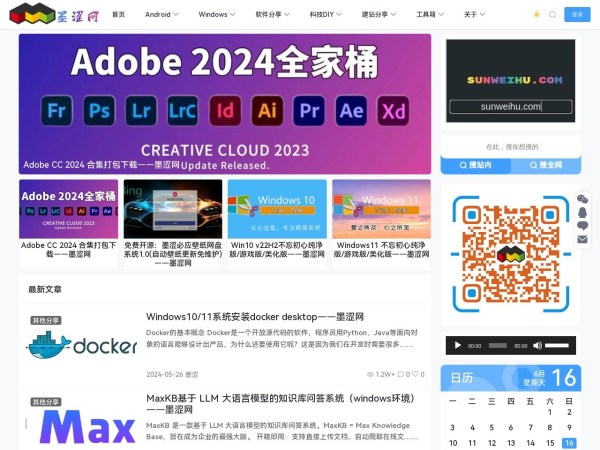600x450 pixels.
Task: Open small Adobe 2024全家桶 card thumbnail
Action: [x=68, y=209]
